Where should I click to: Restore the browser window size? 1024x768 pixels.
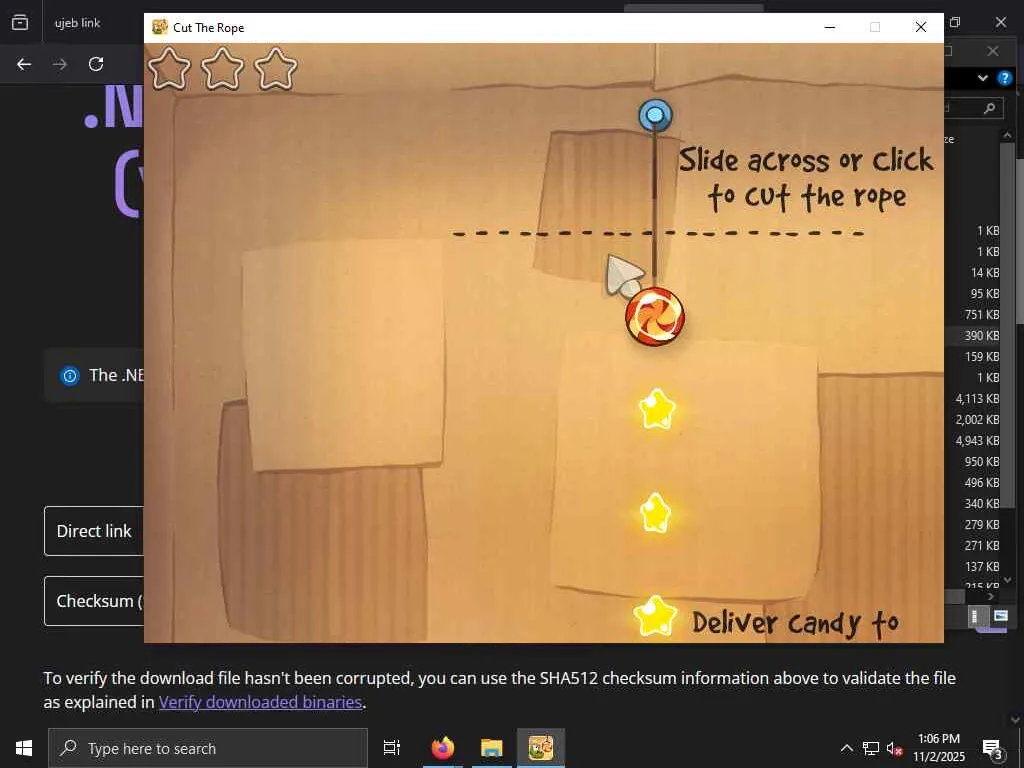(955, 22)
